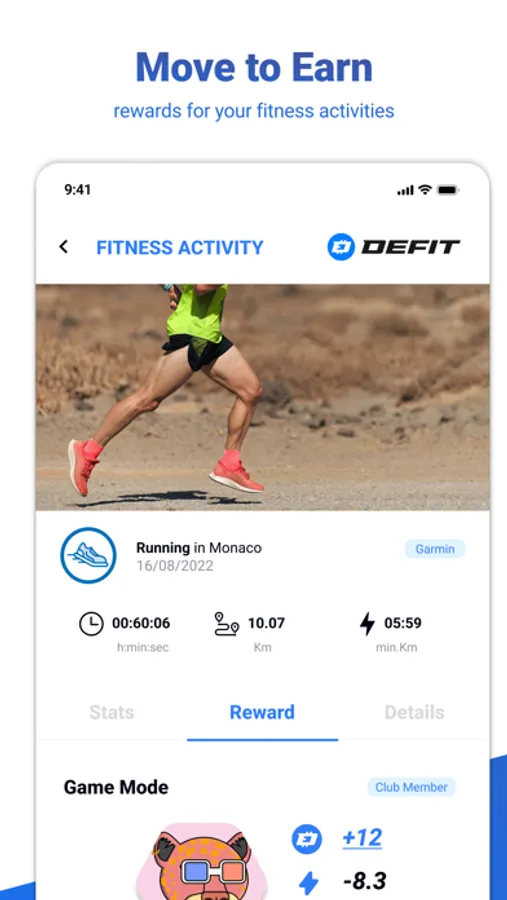This screenshot has height=900, width=507.
Task: Click the Club Member badge
Action: point(411,788)
